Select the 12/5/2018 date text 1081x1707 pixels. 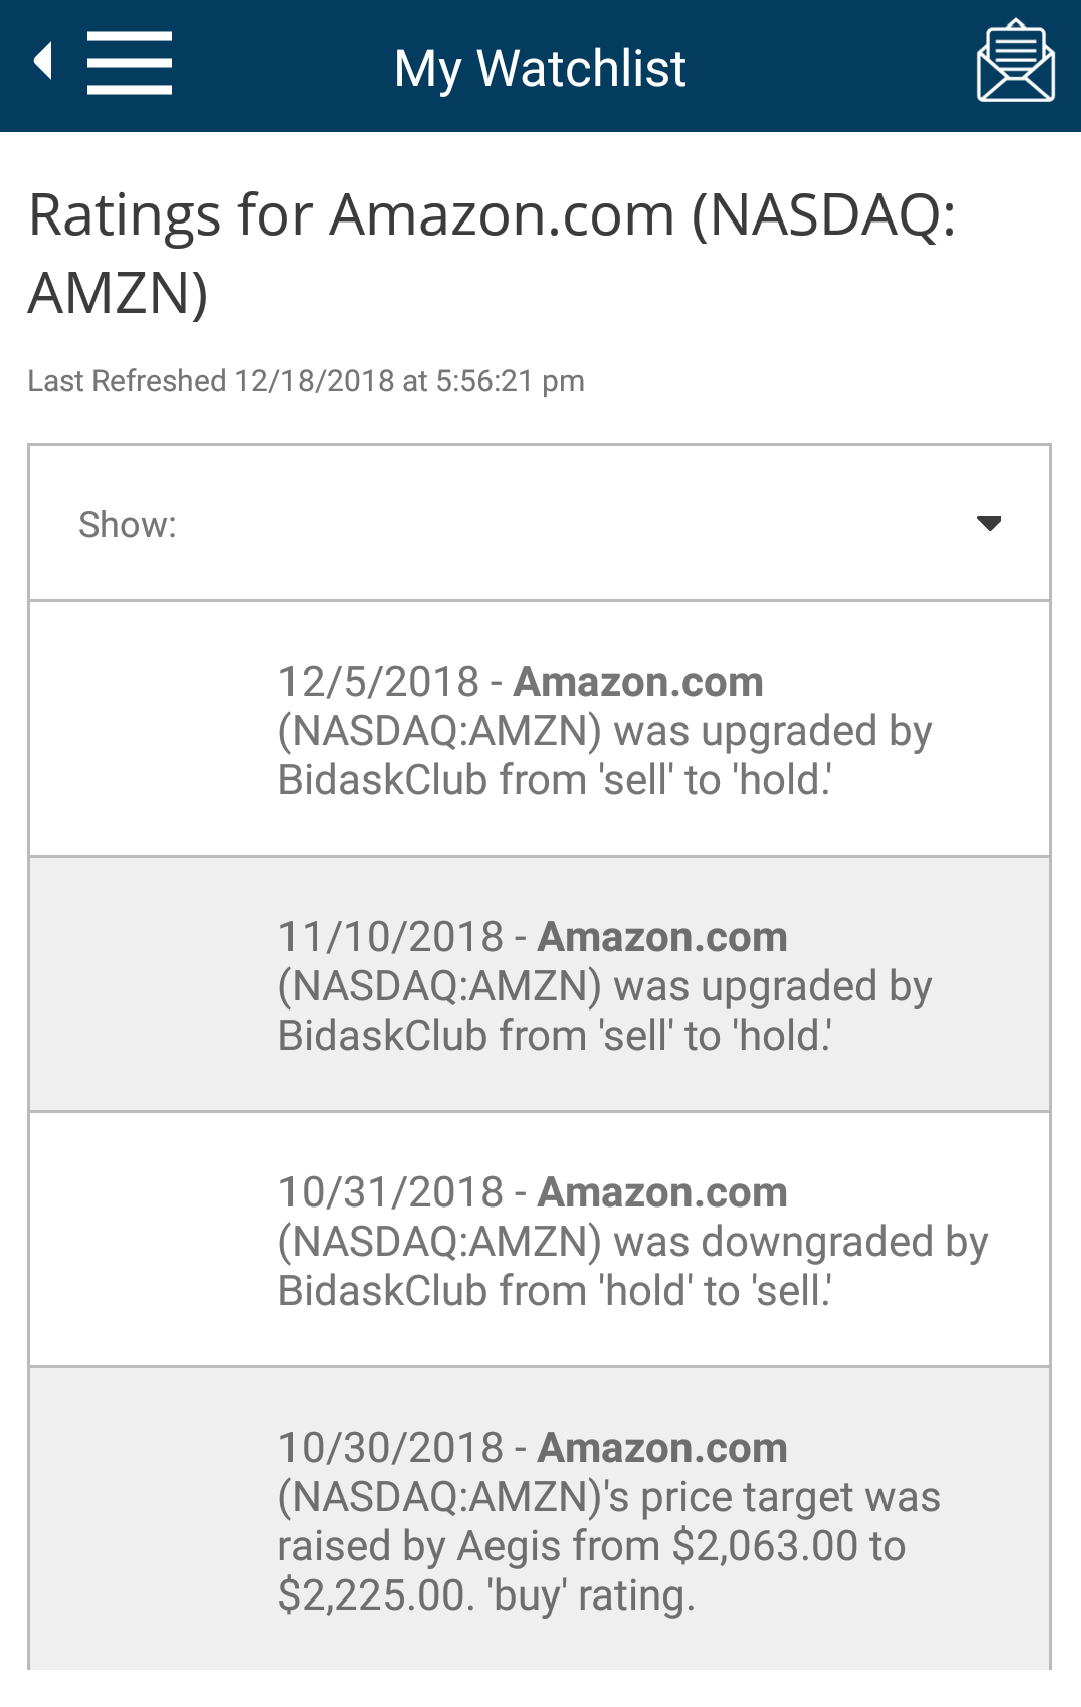379,682
